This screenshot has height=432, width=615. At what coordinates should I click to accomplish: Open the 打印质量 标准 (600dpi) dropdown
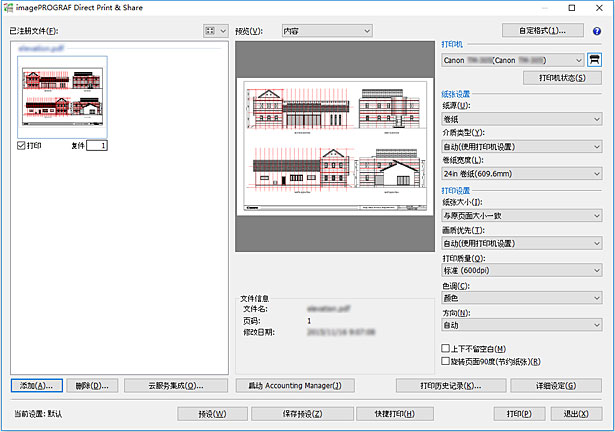[521, 270]
